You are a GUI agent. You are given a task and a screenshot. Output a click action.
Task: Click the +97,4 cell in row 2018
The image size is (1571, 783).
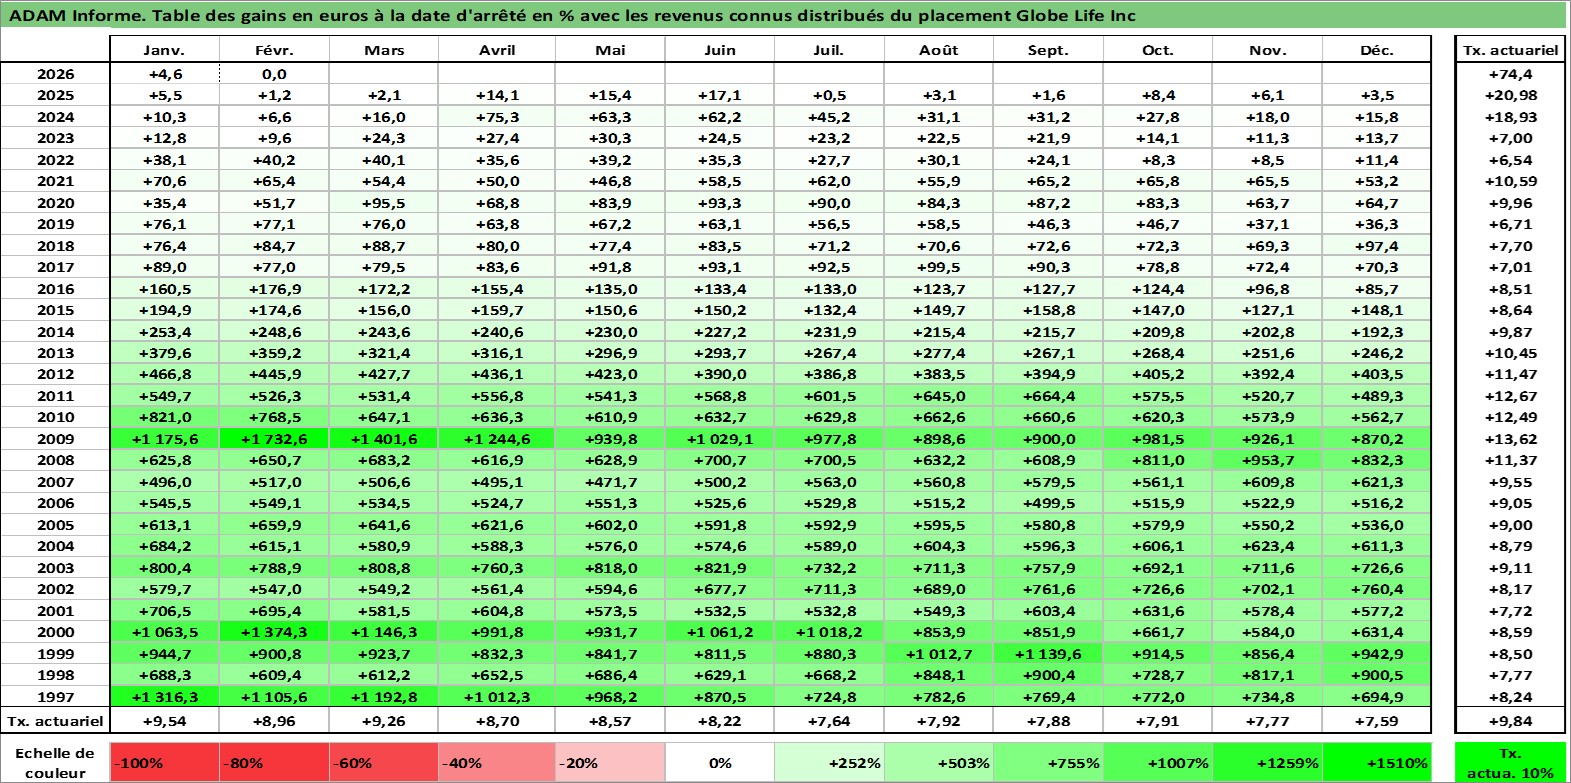coord(1377,246)
